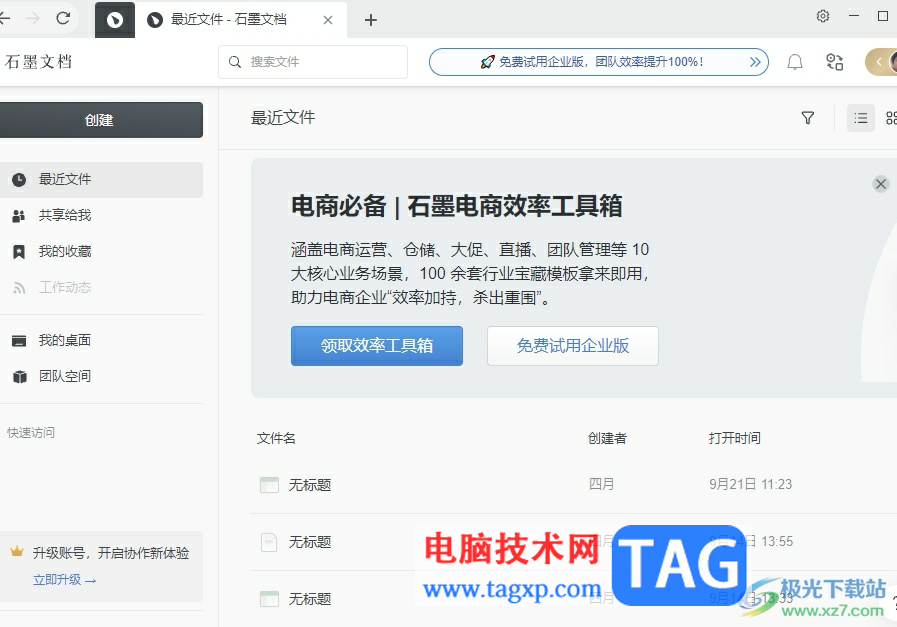Viewport: 897px width, 627px height.
Task: Expand the gold user avatar panel arrow
Action: tap(879, 62)
